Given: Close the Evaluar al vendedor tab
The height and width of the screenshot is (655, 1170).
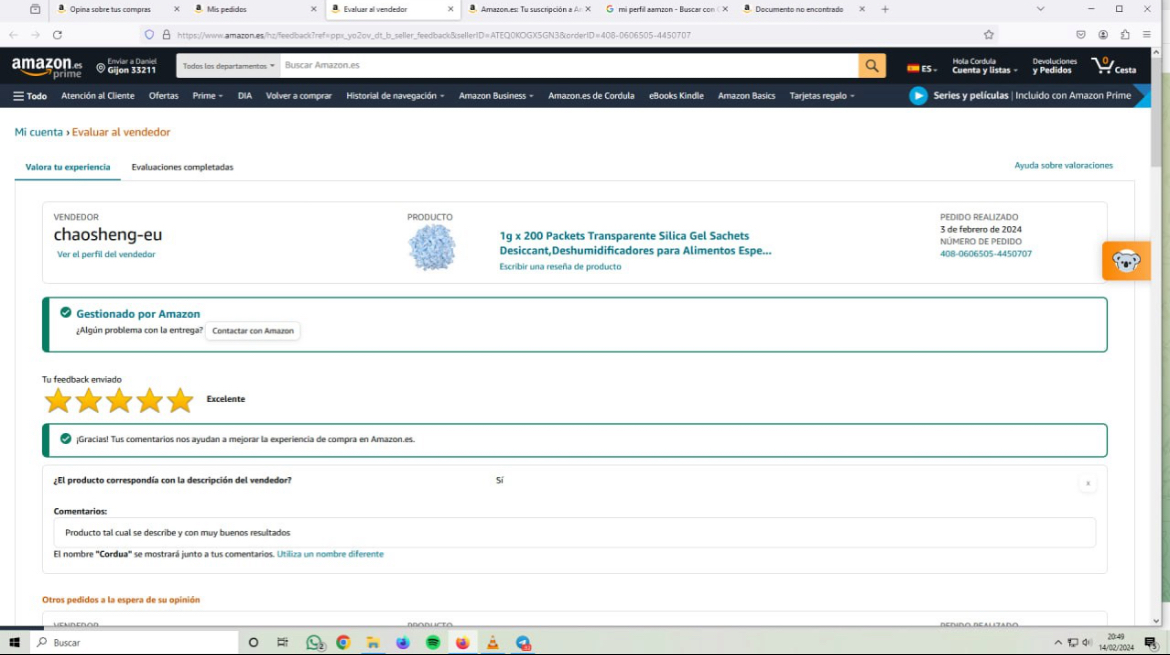Looking at the screenshot, I should point(451,9).
